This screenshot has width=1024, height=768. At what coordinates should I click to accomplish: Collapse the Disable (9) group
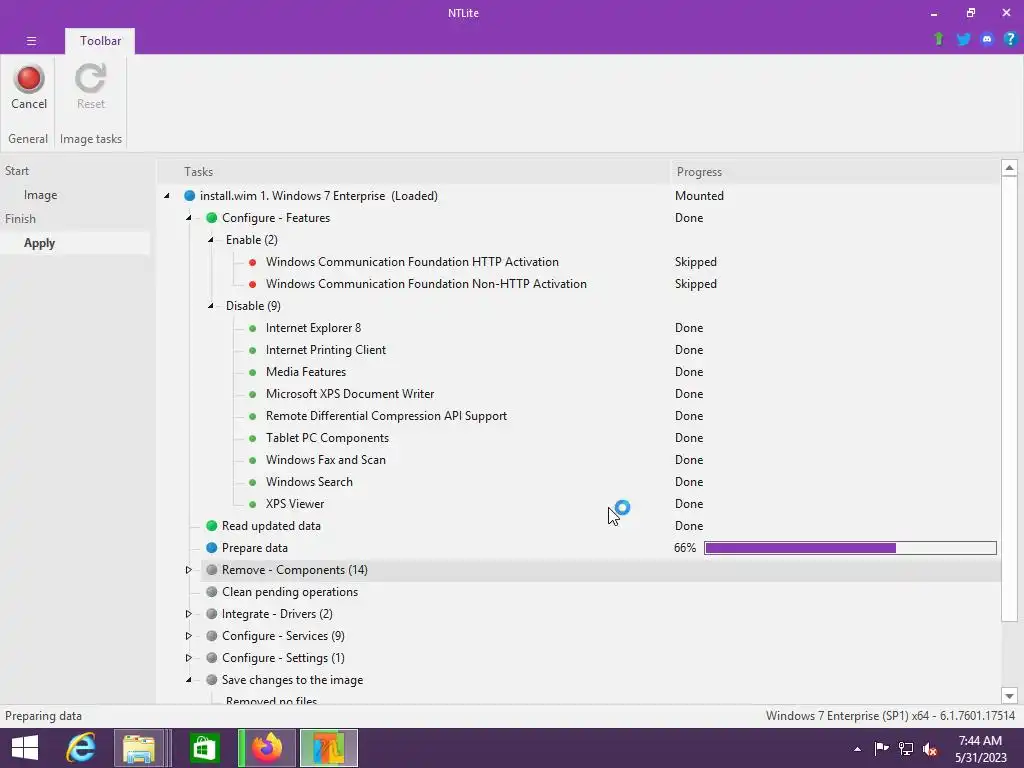[211, 306]
